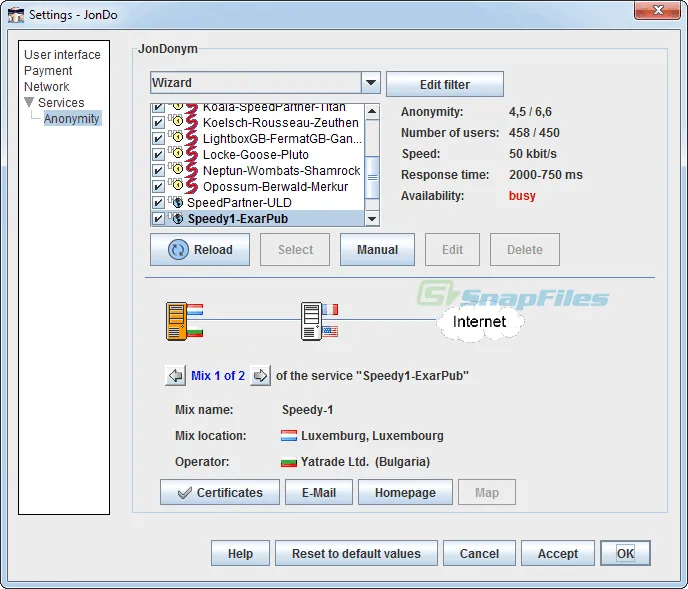The width and height of the screenshot is (688, 589).
Task: Open Network settings section
Action: point(47,86)
